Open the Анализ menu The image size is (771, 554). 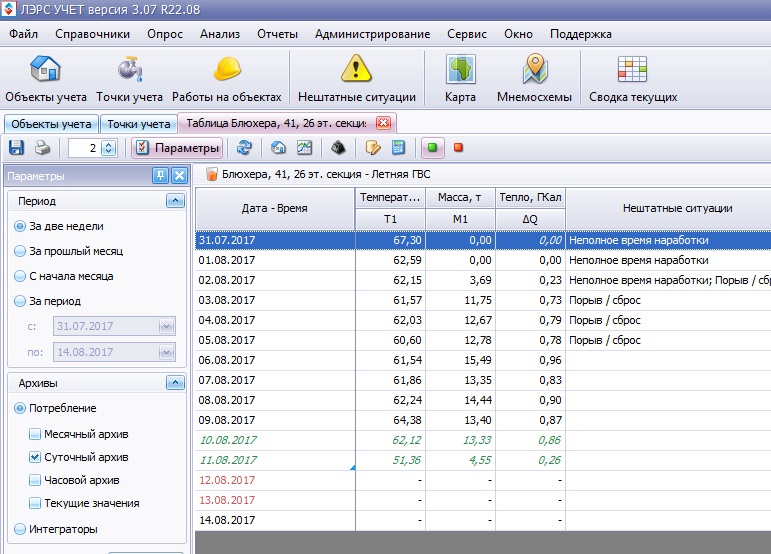(x=220, y=34)
